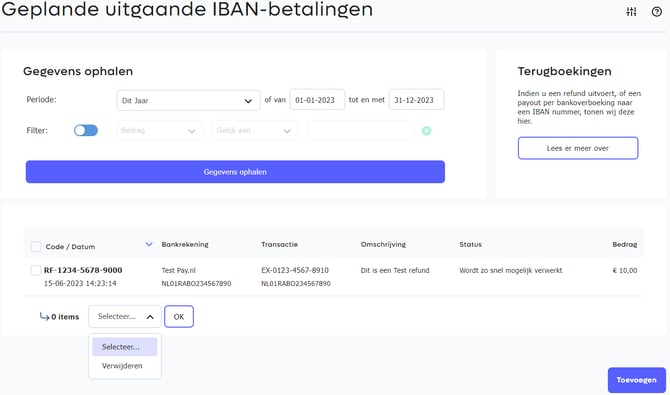The image size is (670, 395).
Task: Choose 'Verwijderen' option in list
Action: click(122, 366)
